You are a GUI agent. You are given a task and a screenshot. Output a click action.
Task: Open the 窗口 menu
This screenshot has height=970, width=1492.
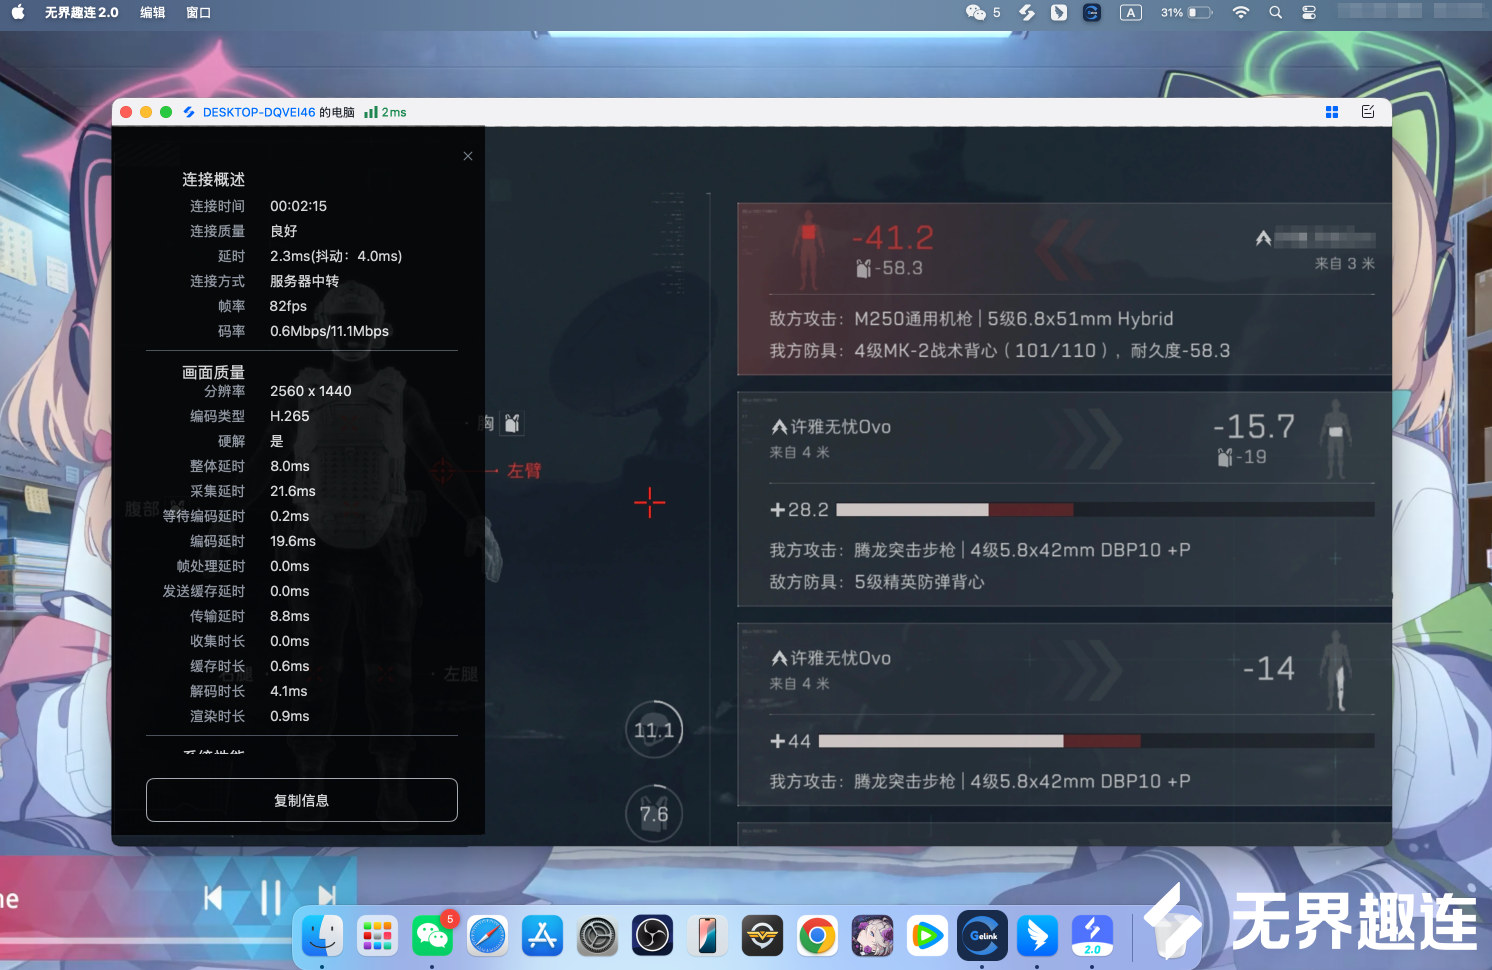199,13
